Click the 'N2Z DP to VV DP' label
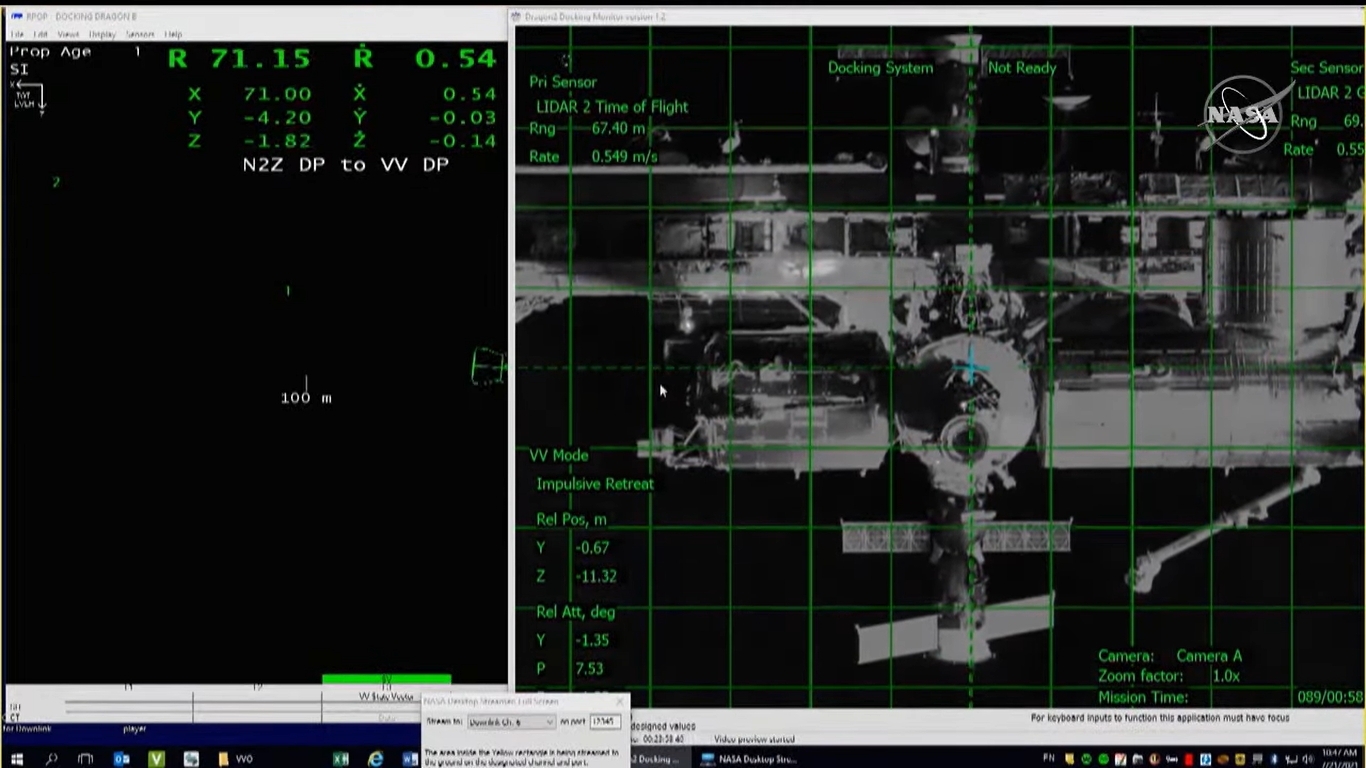The width and height of the screenshot is (1366, 768). pyautogui.click(x=345, y=164)
